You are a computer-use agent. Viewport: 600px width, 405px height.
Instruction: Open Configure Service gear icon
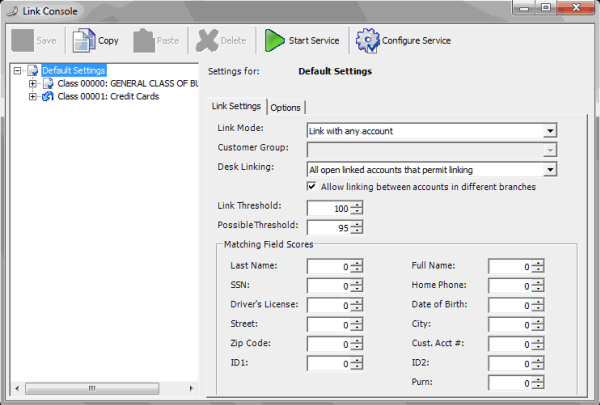coord(369,41)
